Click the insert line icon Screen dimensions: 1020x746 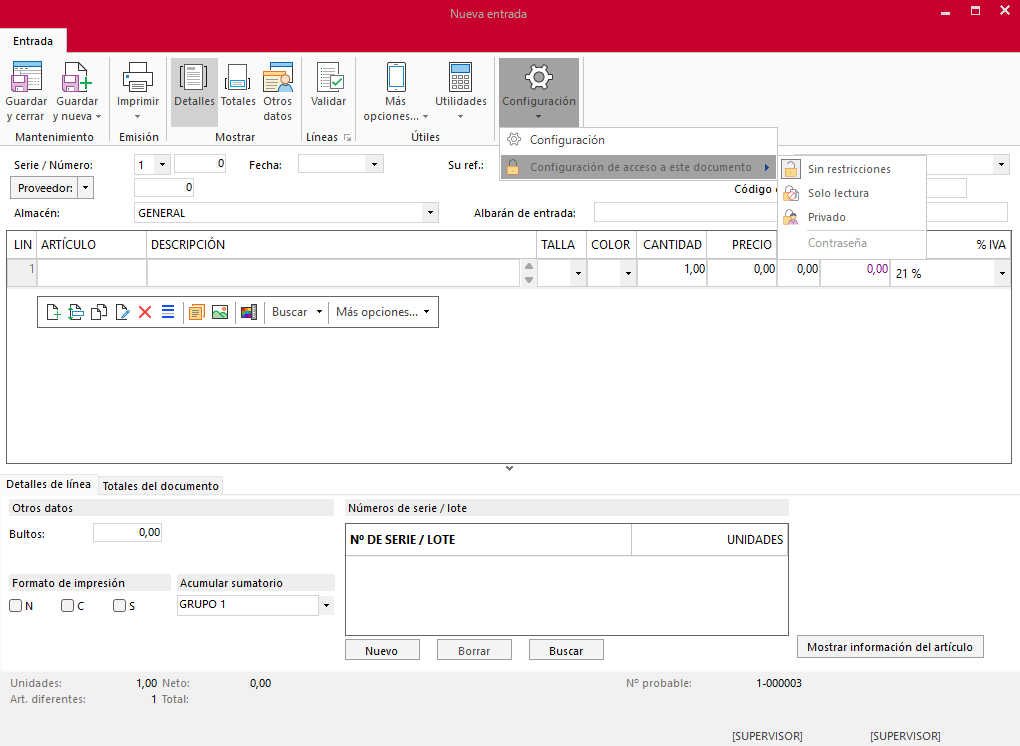click(x=76, y=312)
